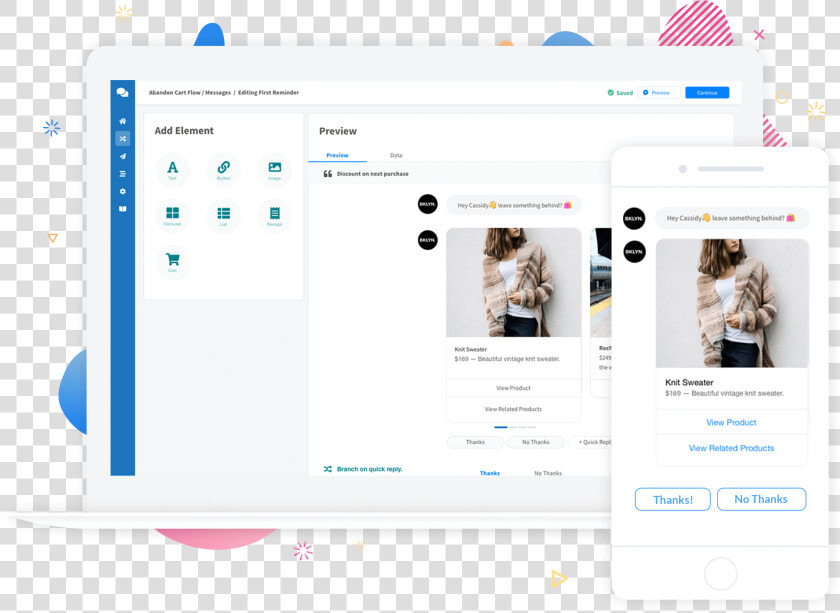The height and width of the screenshot is (613, 840).
Task: Click the quote icon beside Discount on next purchase
Action: (327, 174)
